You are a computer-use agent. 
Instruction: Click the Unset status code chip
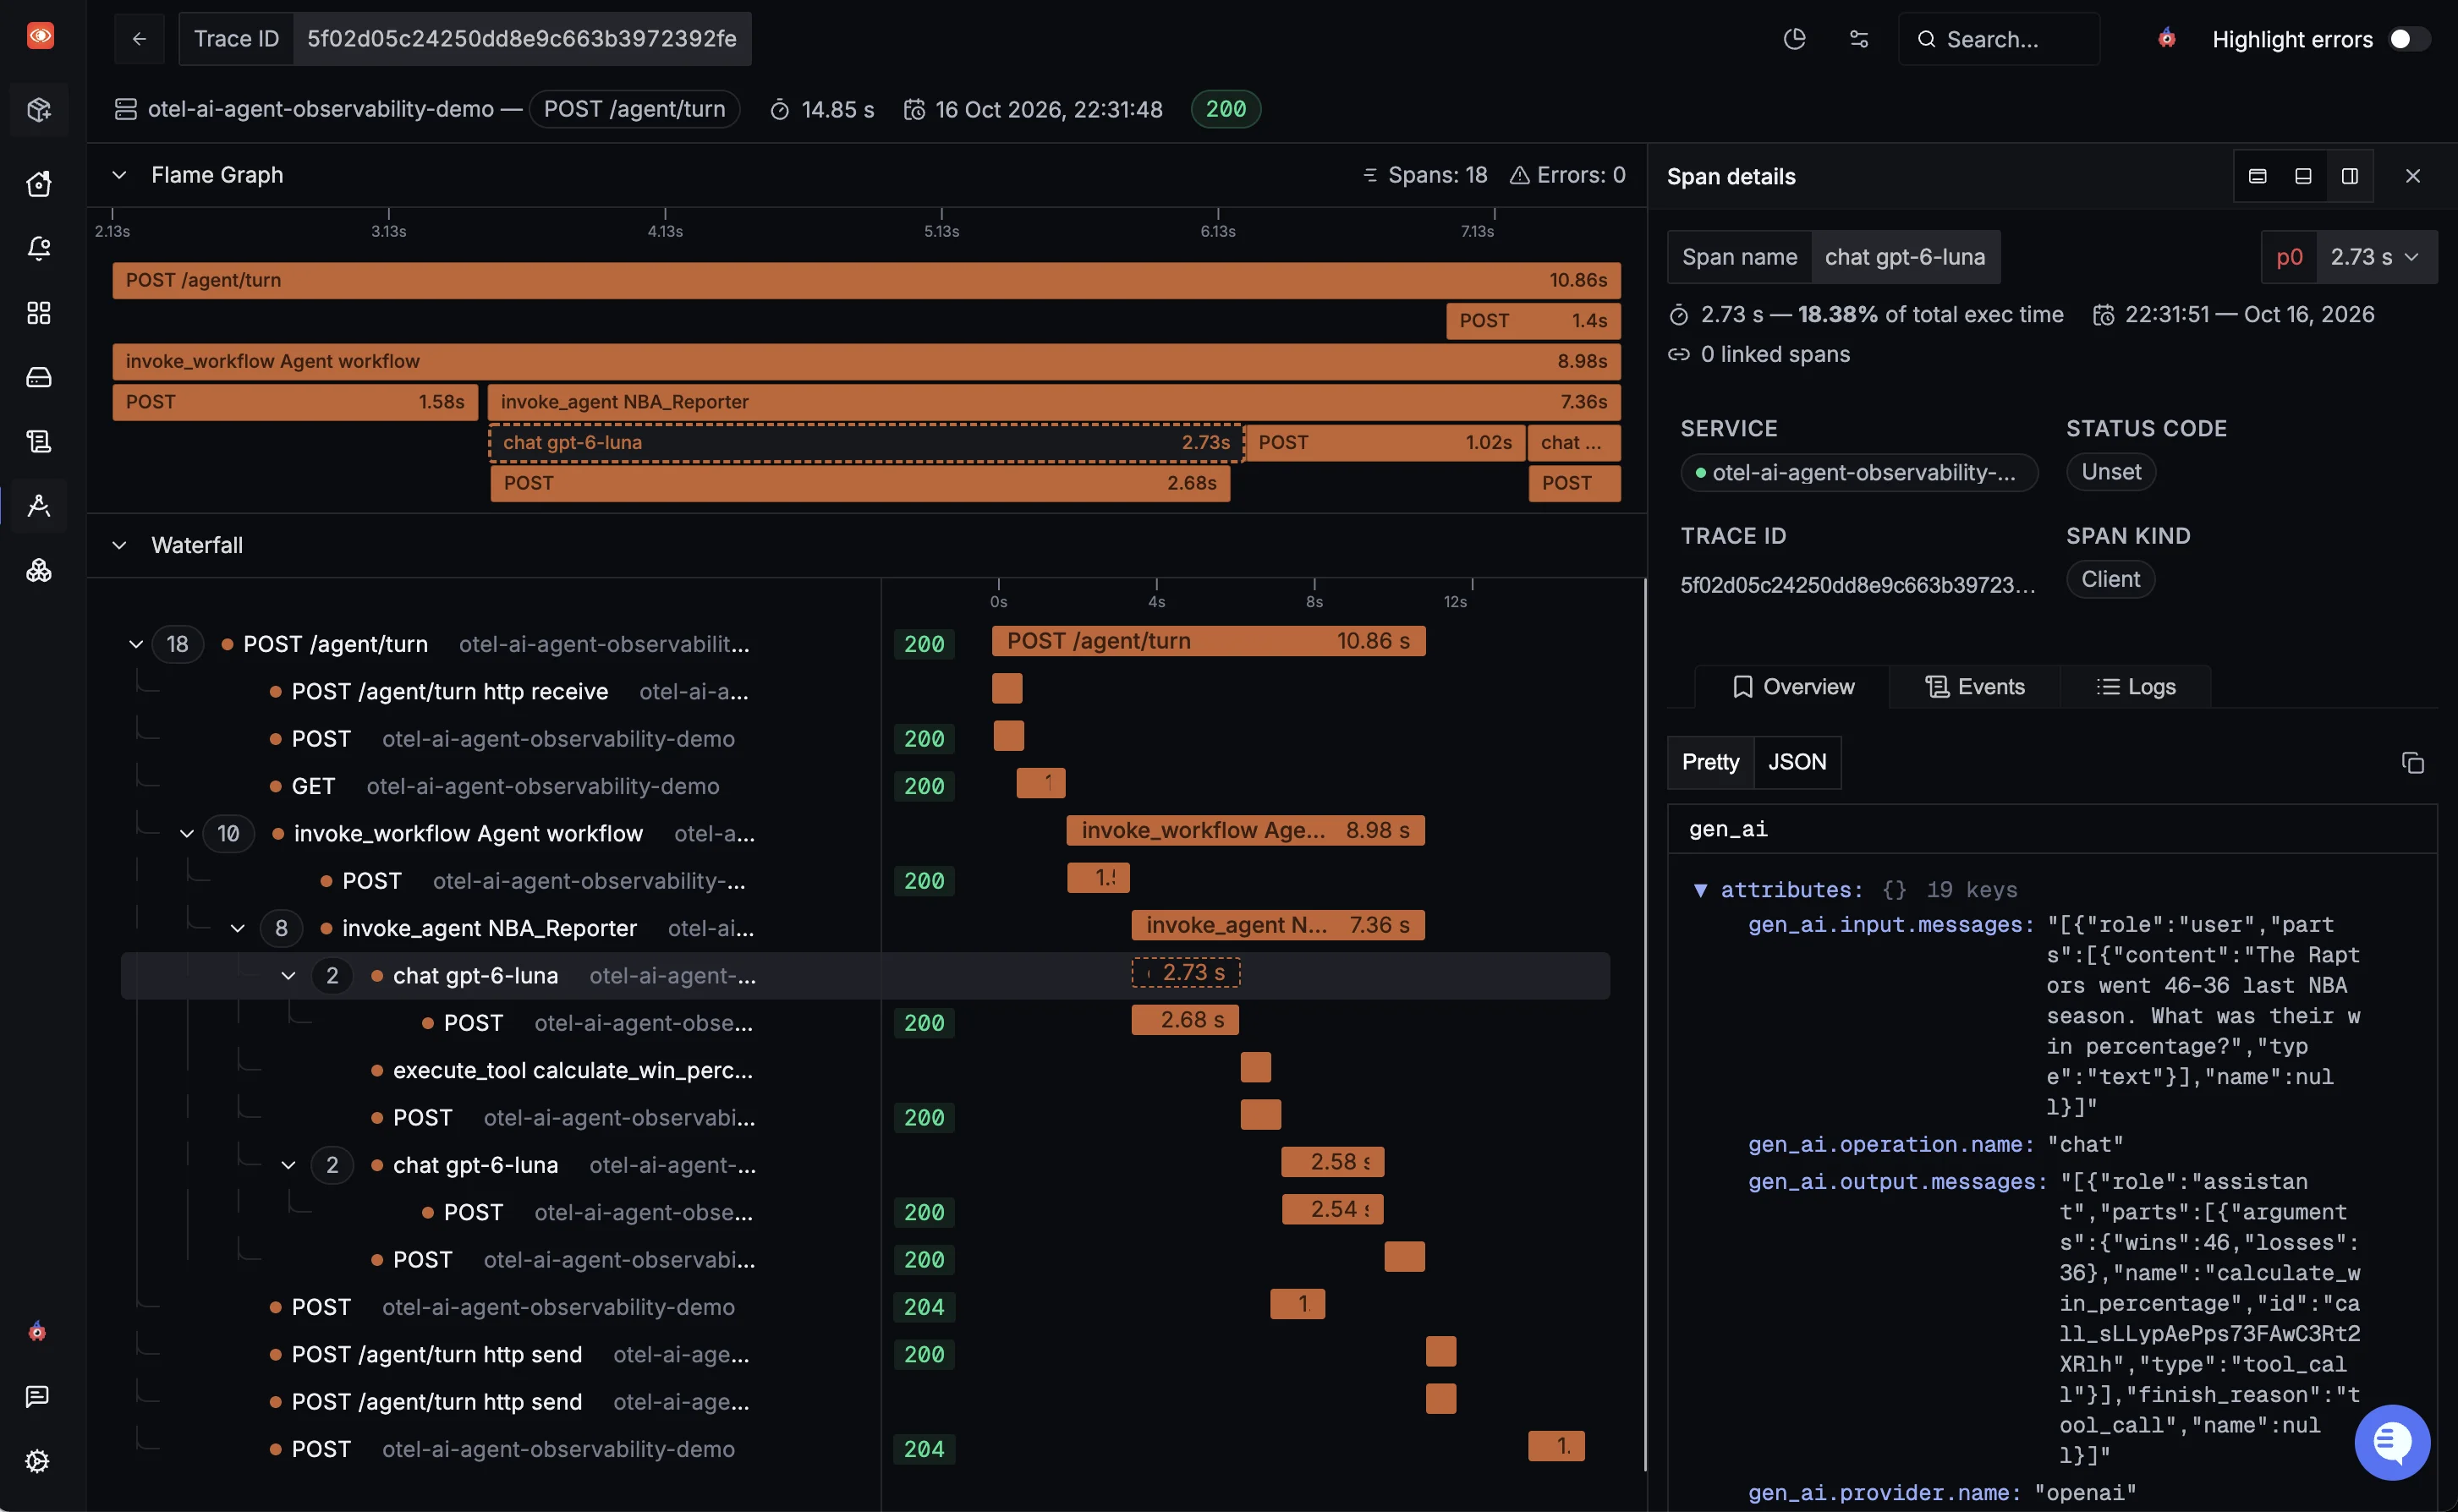click(2111, 472)
